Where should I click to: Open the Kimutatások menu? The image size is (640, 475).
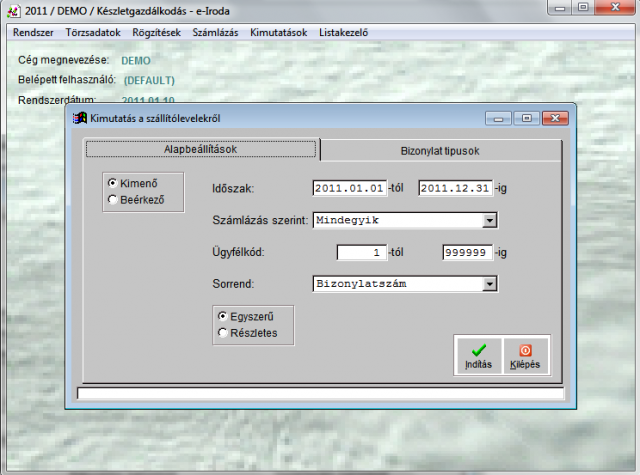click(x=279, y=33)
